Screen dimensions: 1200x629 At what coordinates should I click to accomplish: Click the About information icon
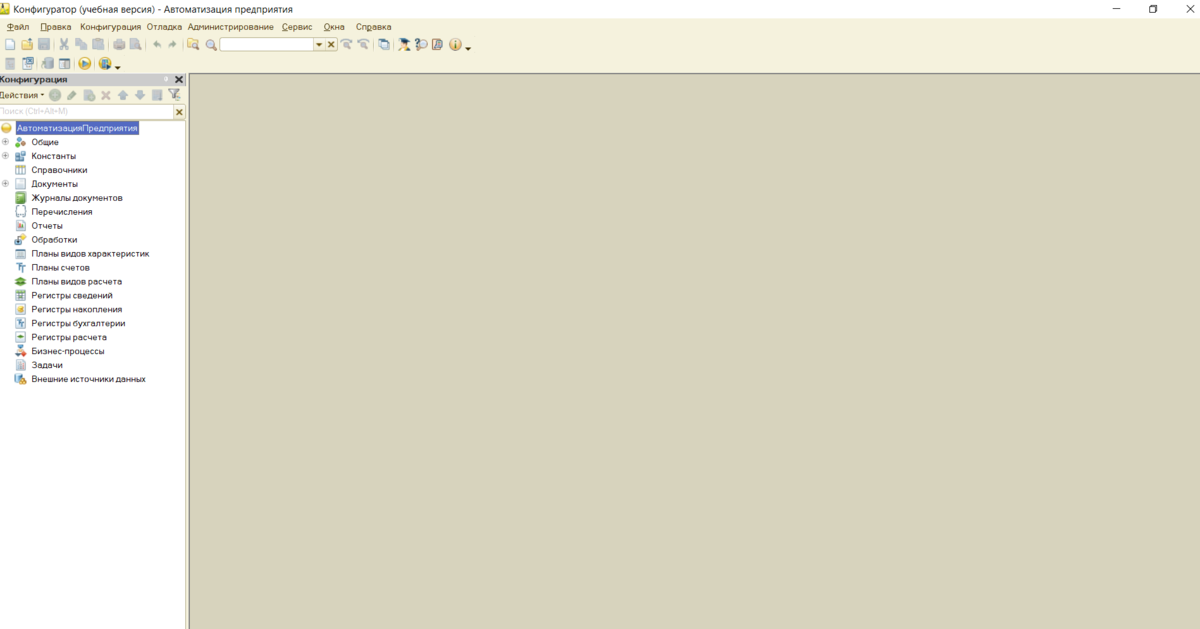click(x=455, y=44)
